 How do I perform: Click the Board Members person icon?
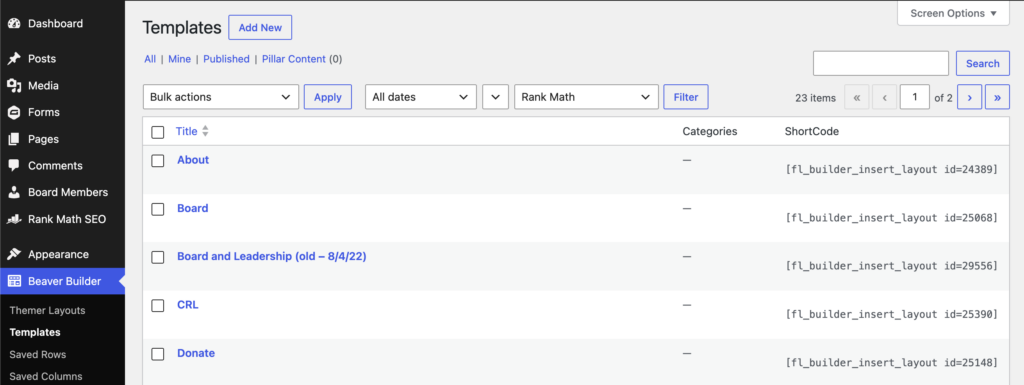[14, 192]
